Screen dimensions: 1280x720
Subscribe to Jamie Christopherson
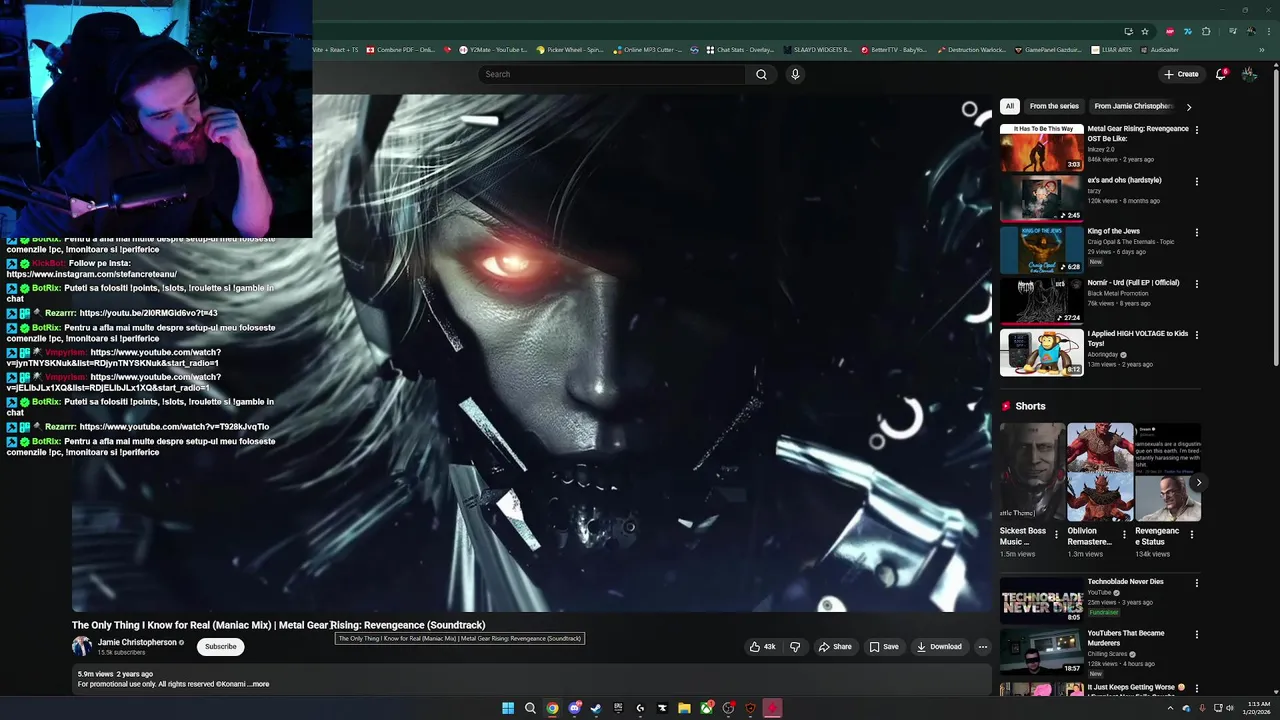pyautogui.click(x=221, y=647)
